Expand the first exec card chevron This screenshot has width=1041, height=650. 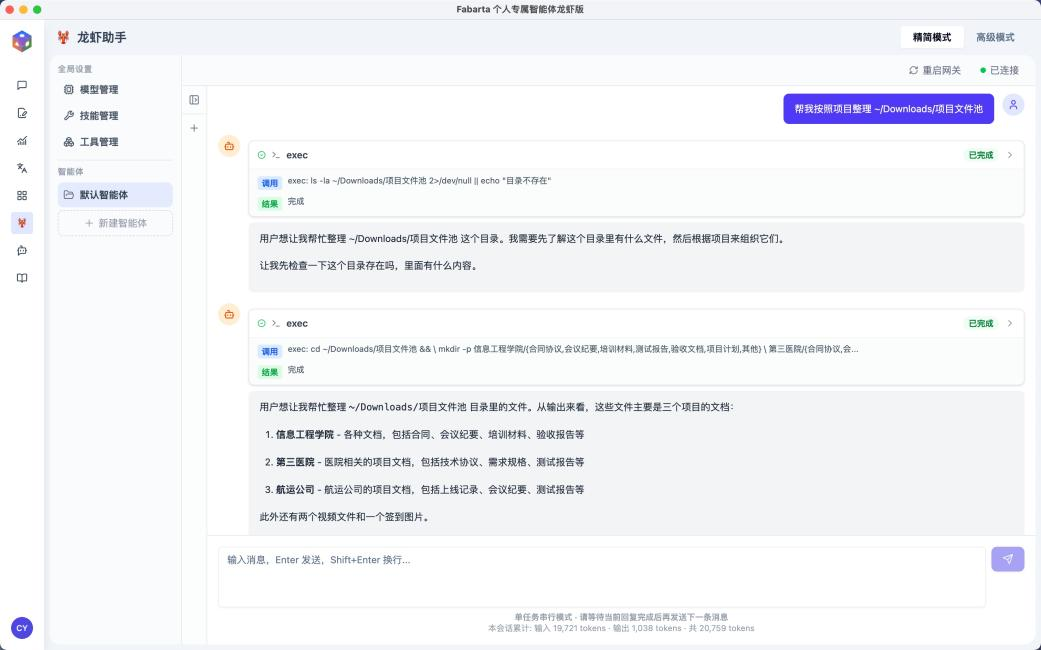[1010, 155]
